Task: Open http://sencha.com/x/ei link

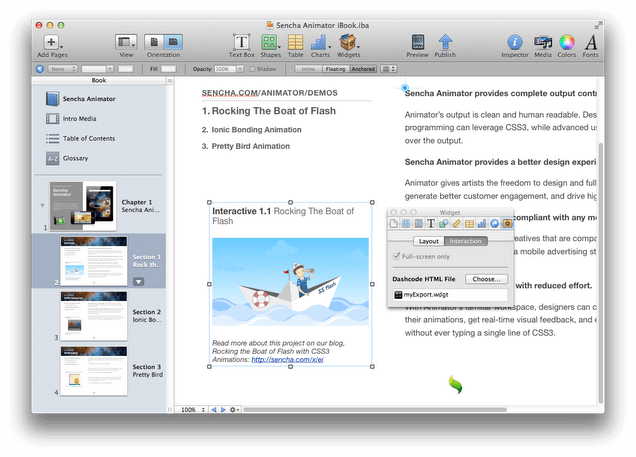Action: [287, 360]
